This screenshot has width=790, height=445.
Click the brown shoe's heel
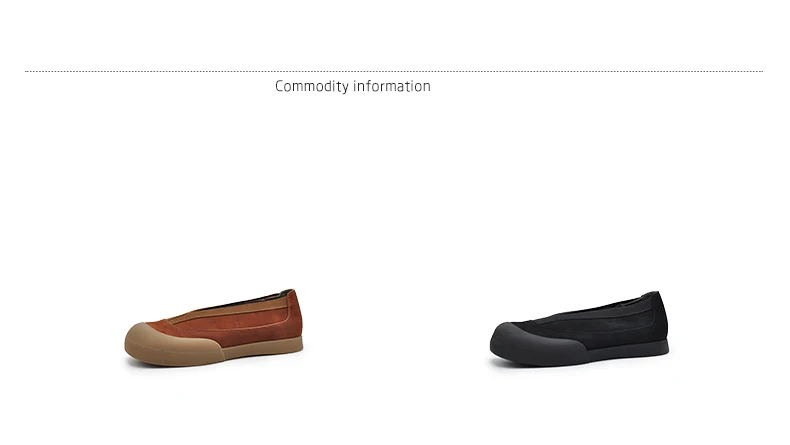click(x=294, y=317)
